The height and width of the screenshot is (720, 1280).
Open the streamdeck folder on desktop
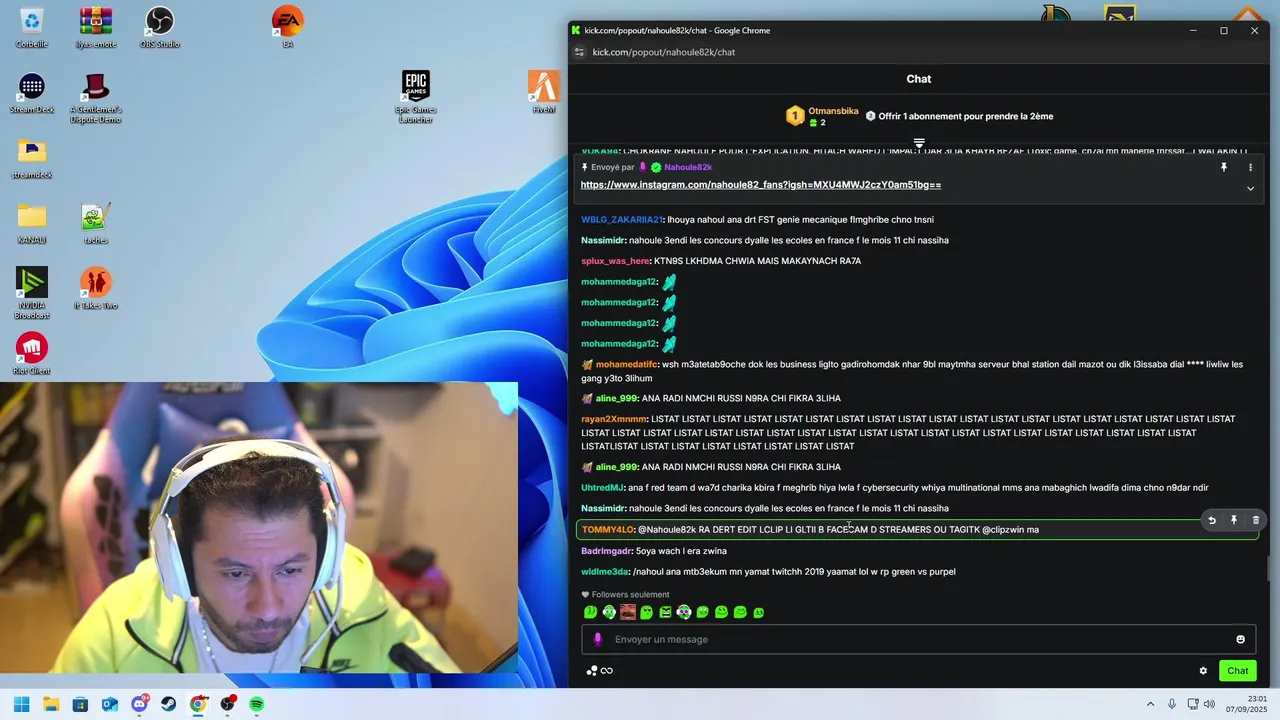[x=32, y=158]
